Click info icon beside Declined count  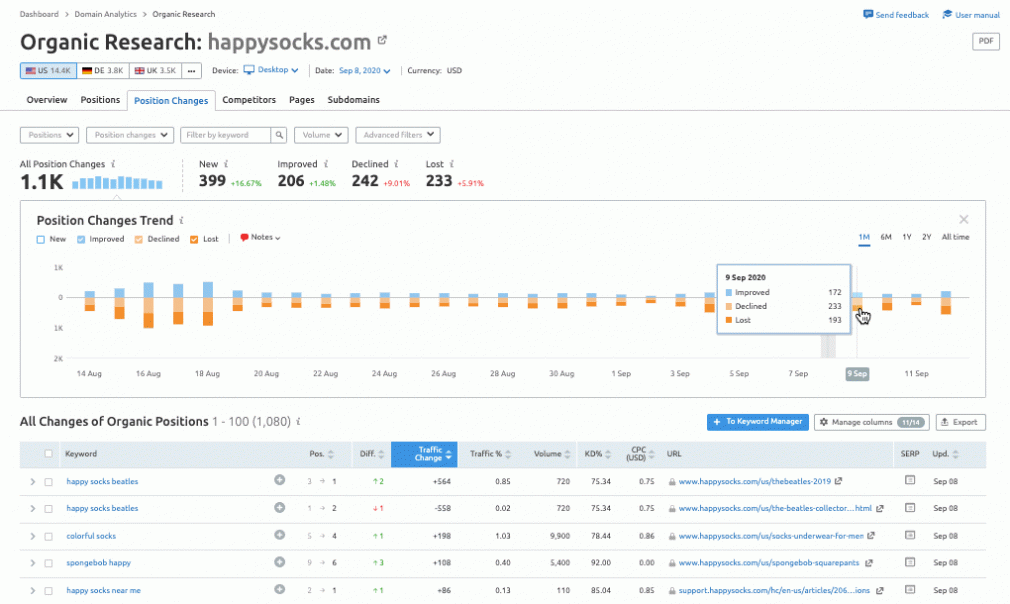(396, 164)
